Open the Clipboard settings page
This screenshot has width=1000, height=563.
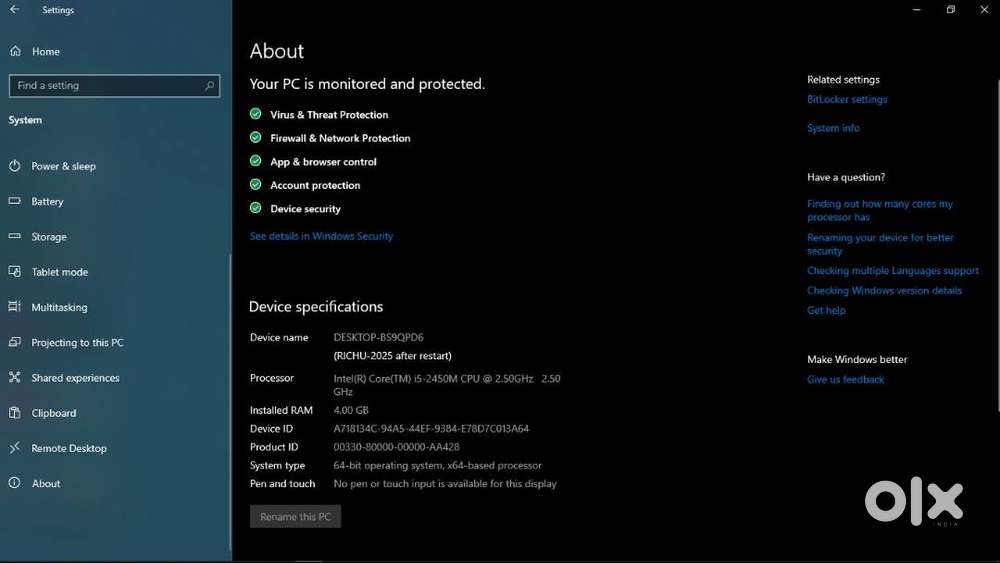53,413
